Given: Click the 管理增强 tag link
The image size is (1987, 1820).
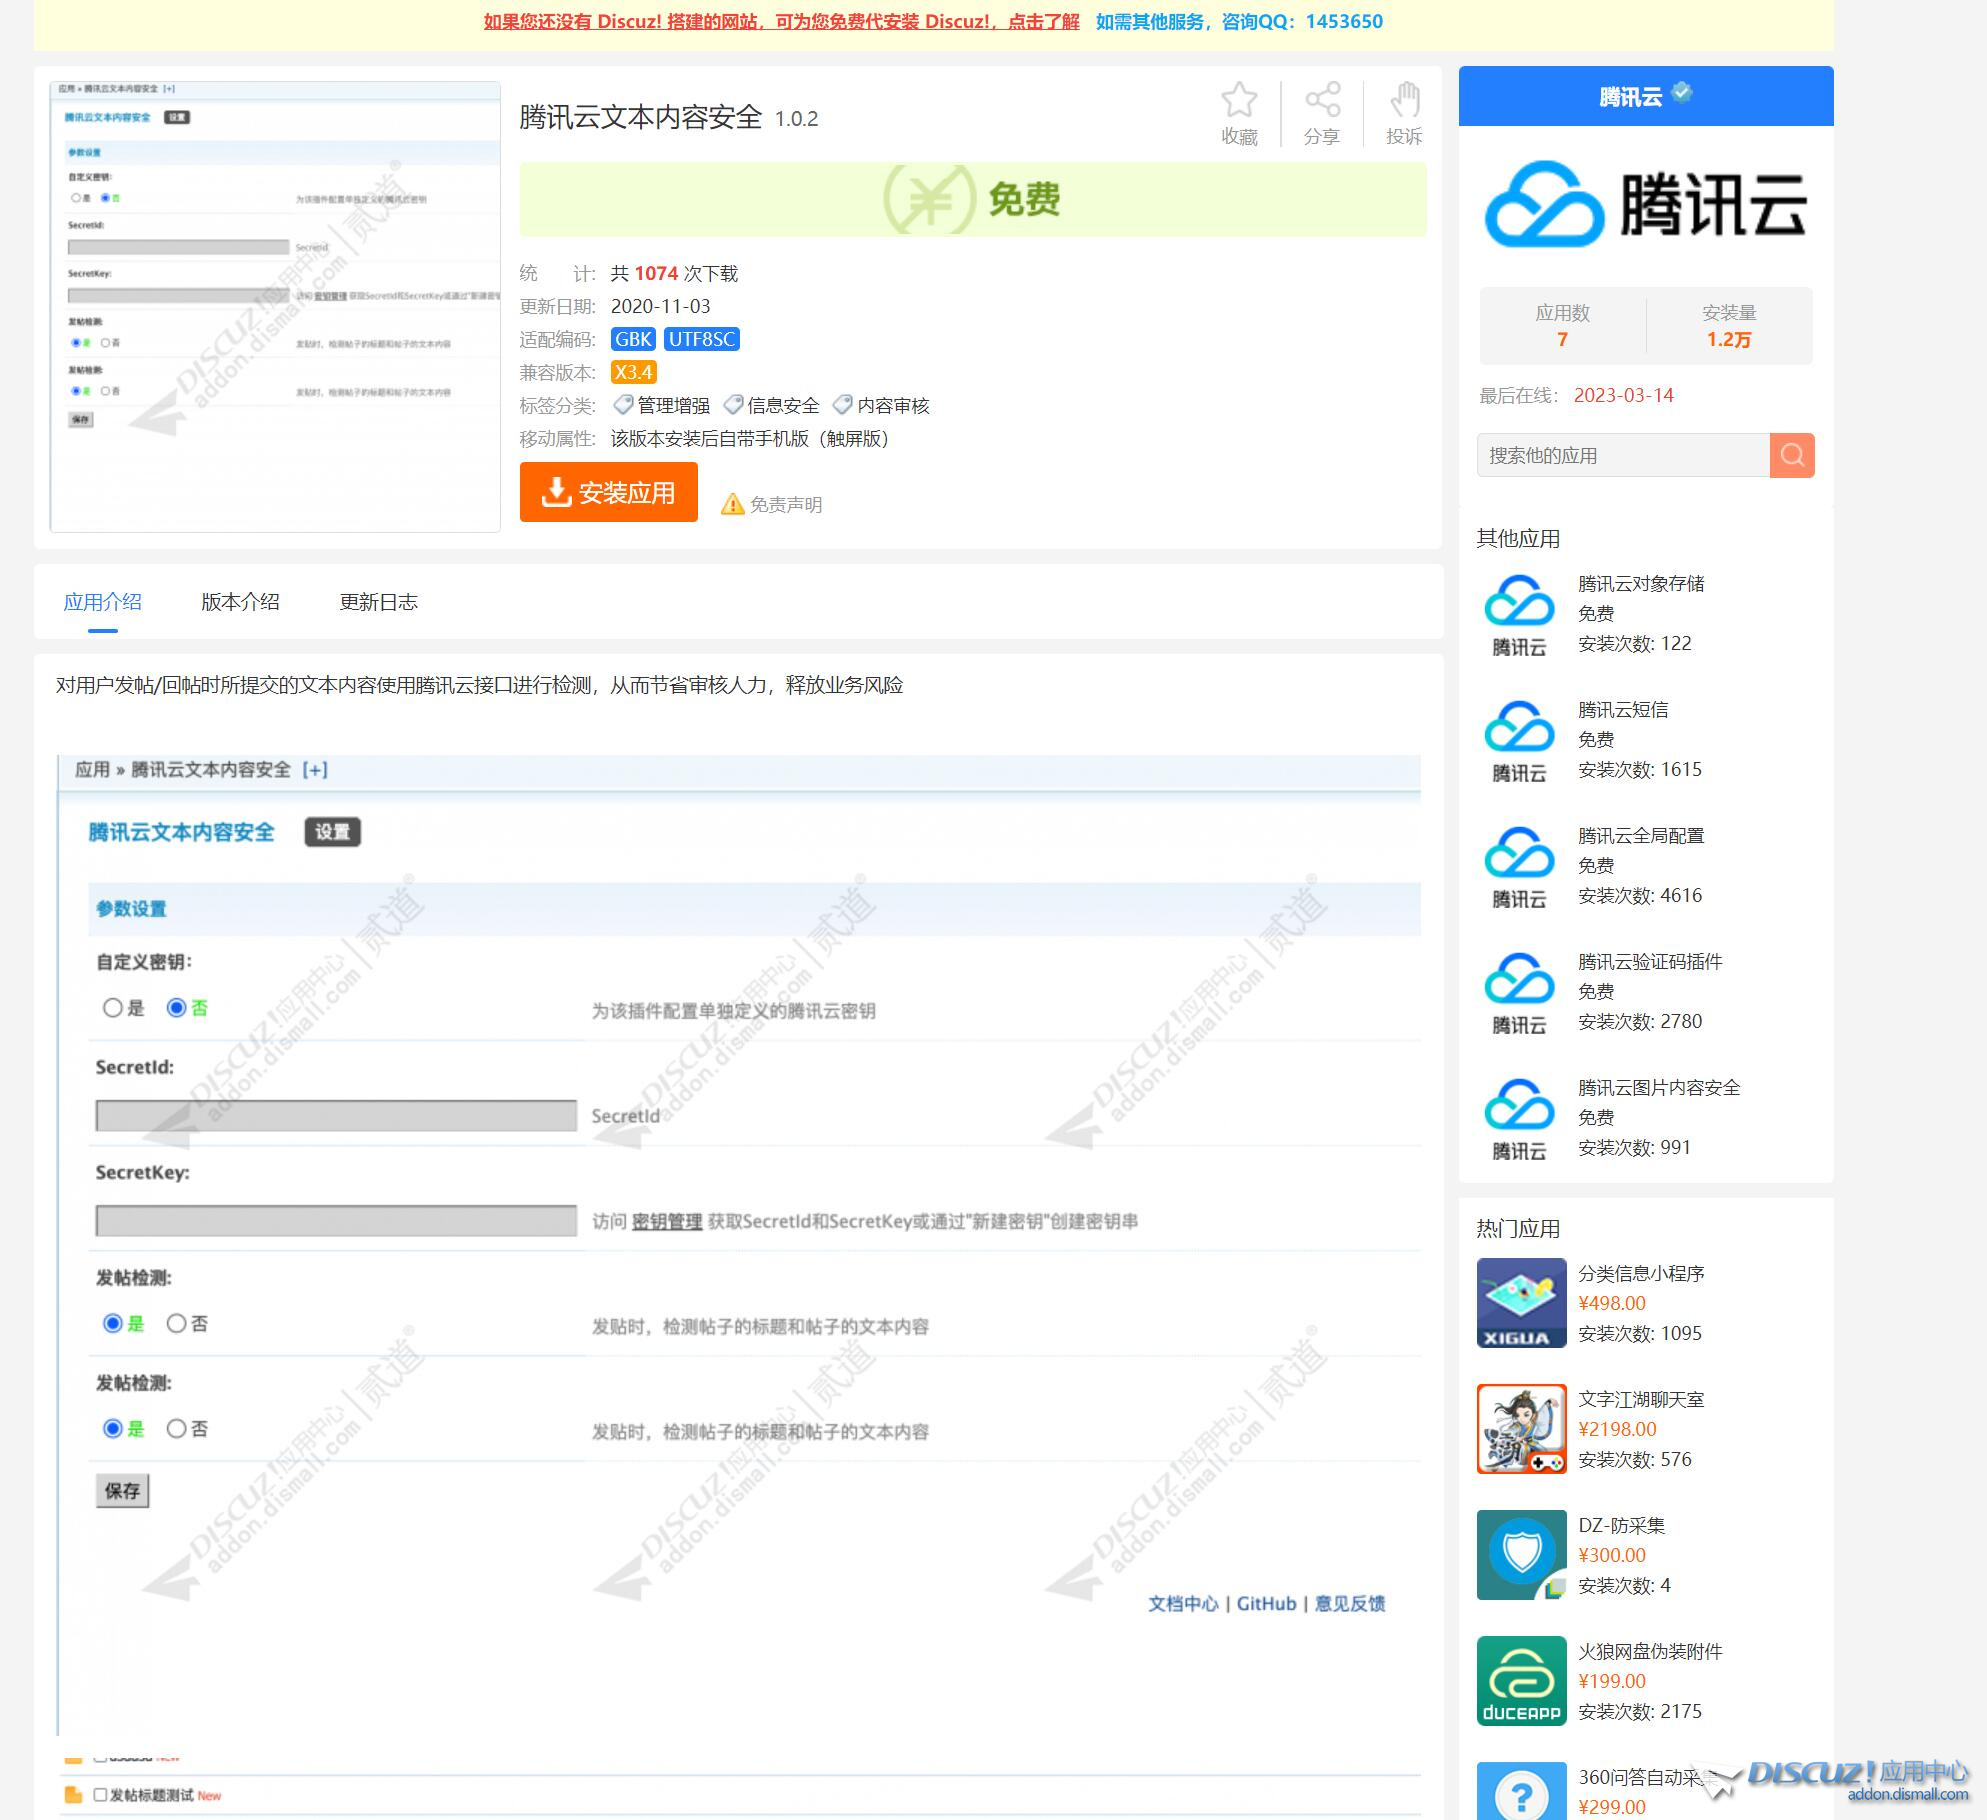Looking at the screenshot, I should (x=672, y=406).
